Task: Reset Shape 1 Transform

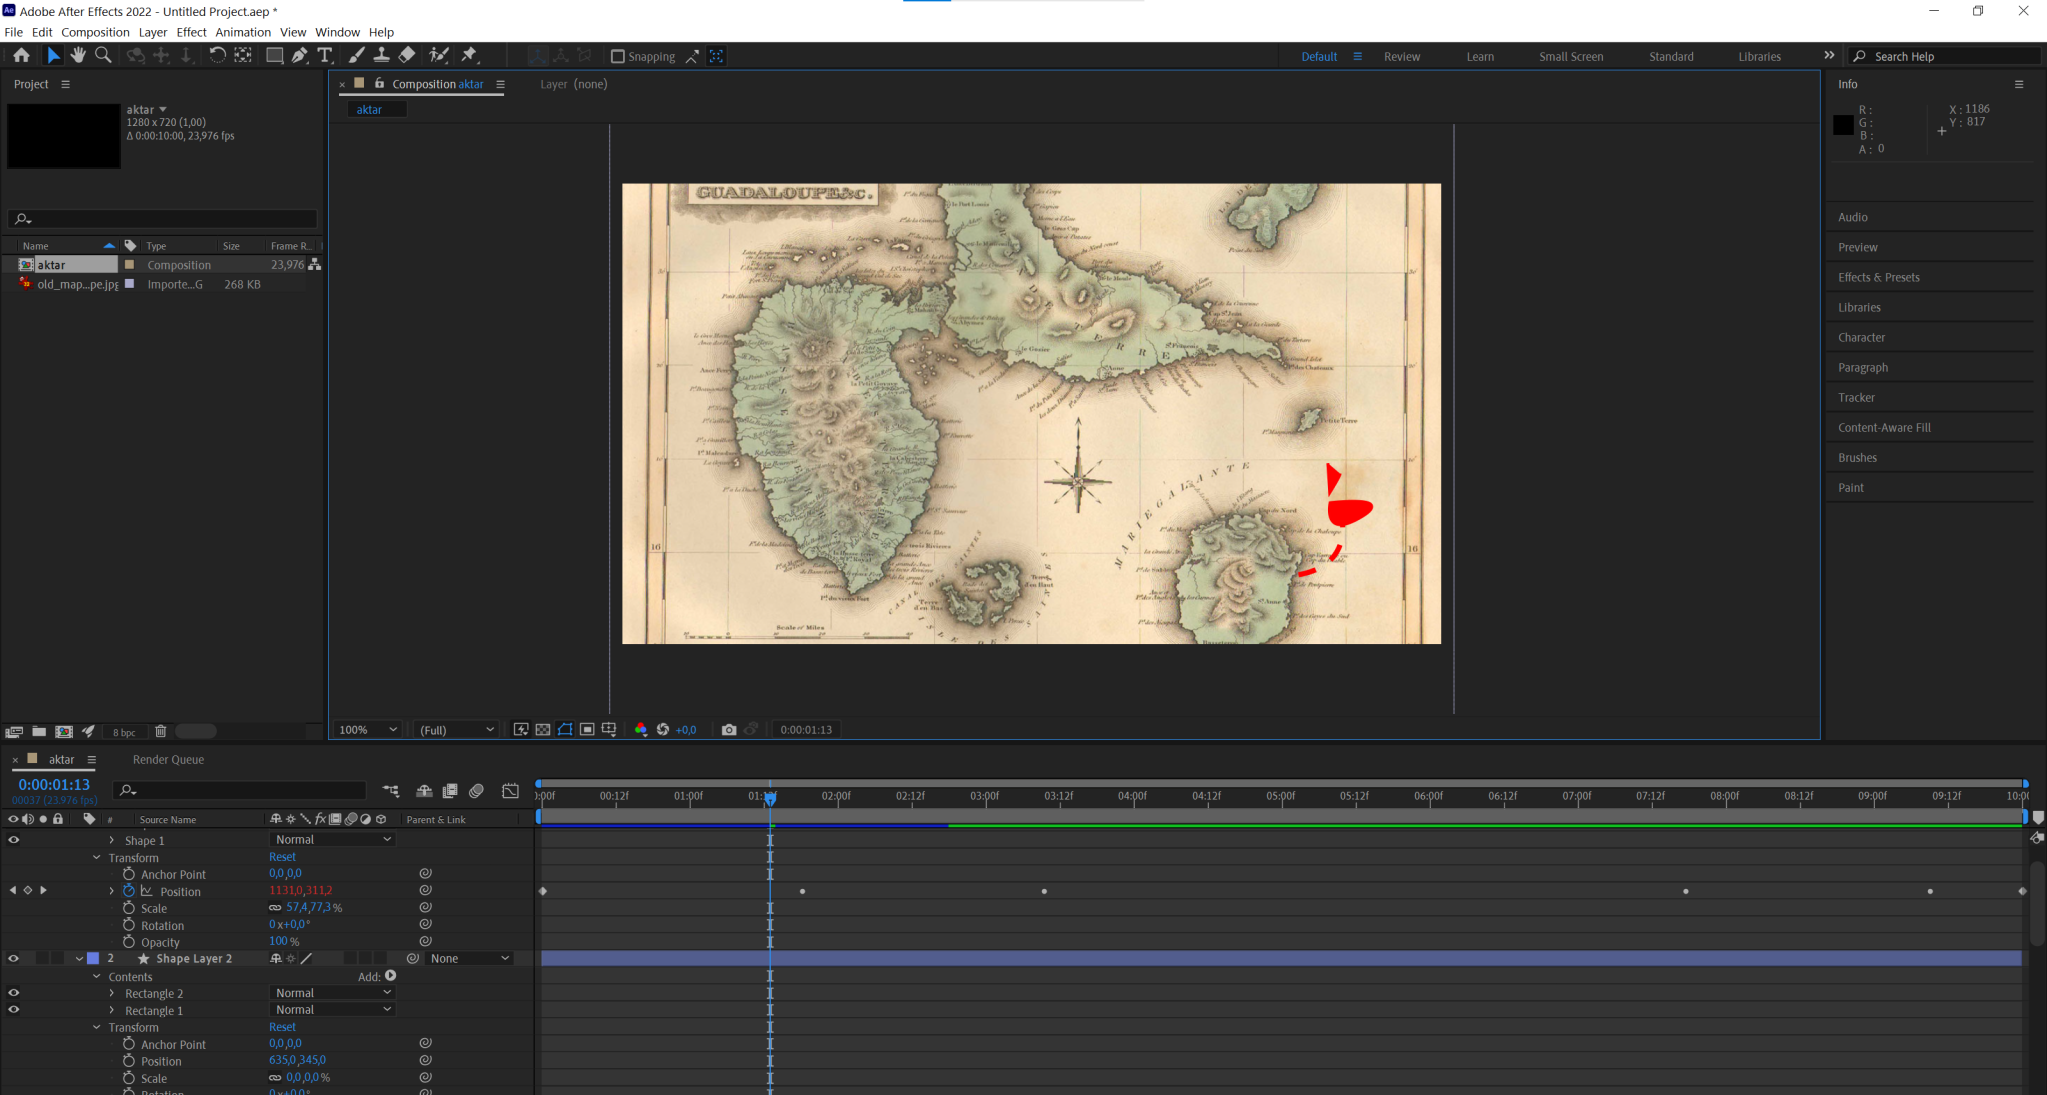Action: pyautogui.click(x=282, y=857)
